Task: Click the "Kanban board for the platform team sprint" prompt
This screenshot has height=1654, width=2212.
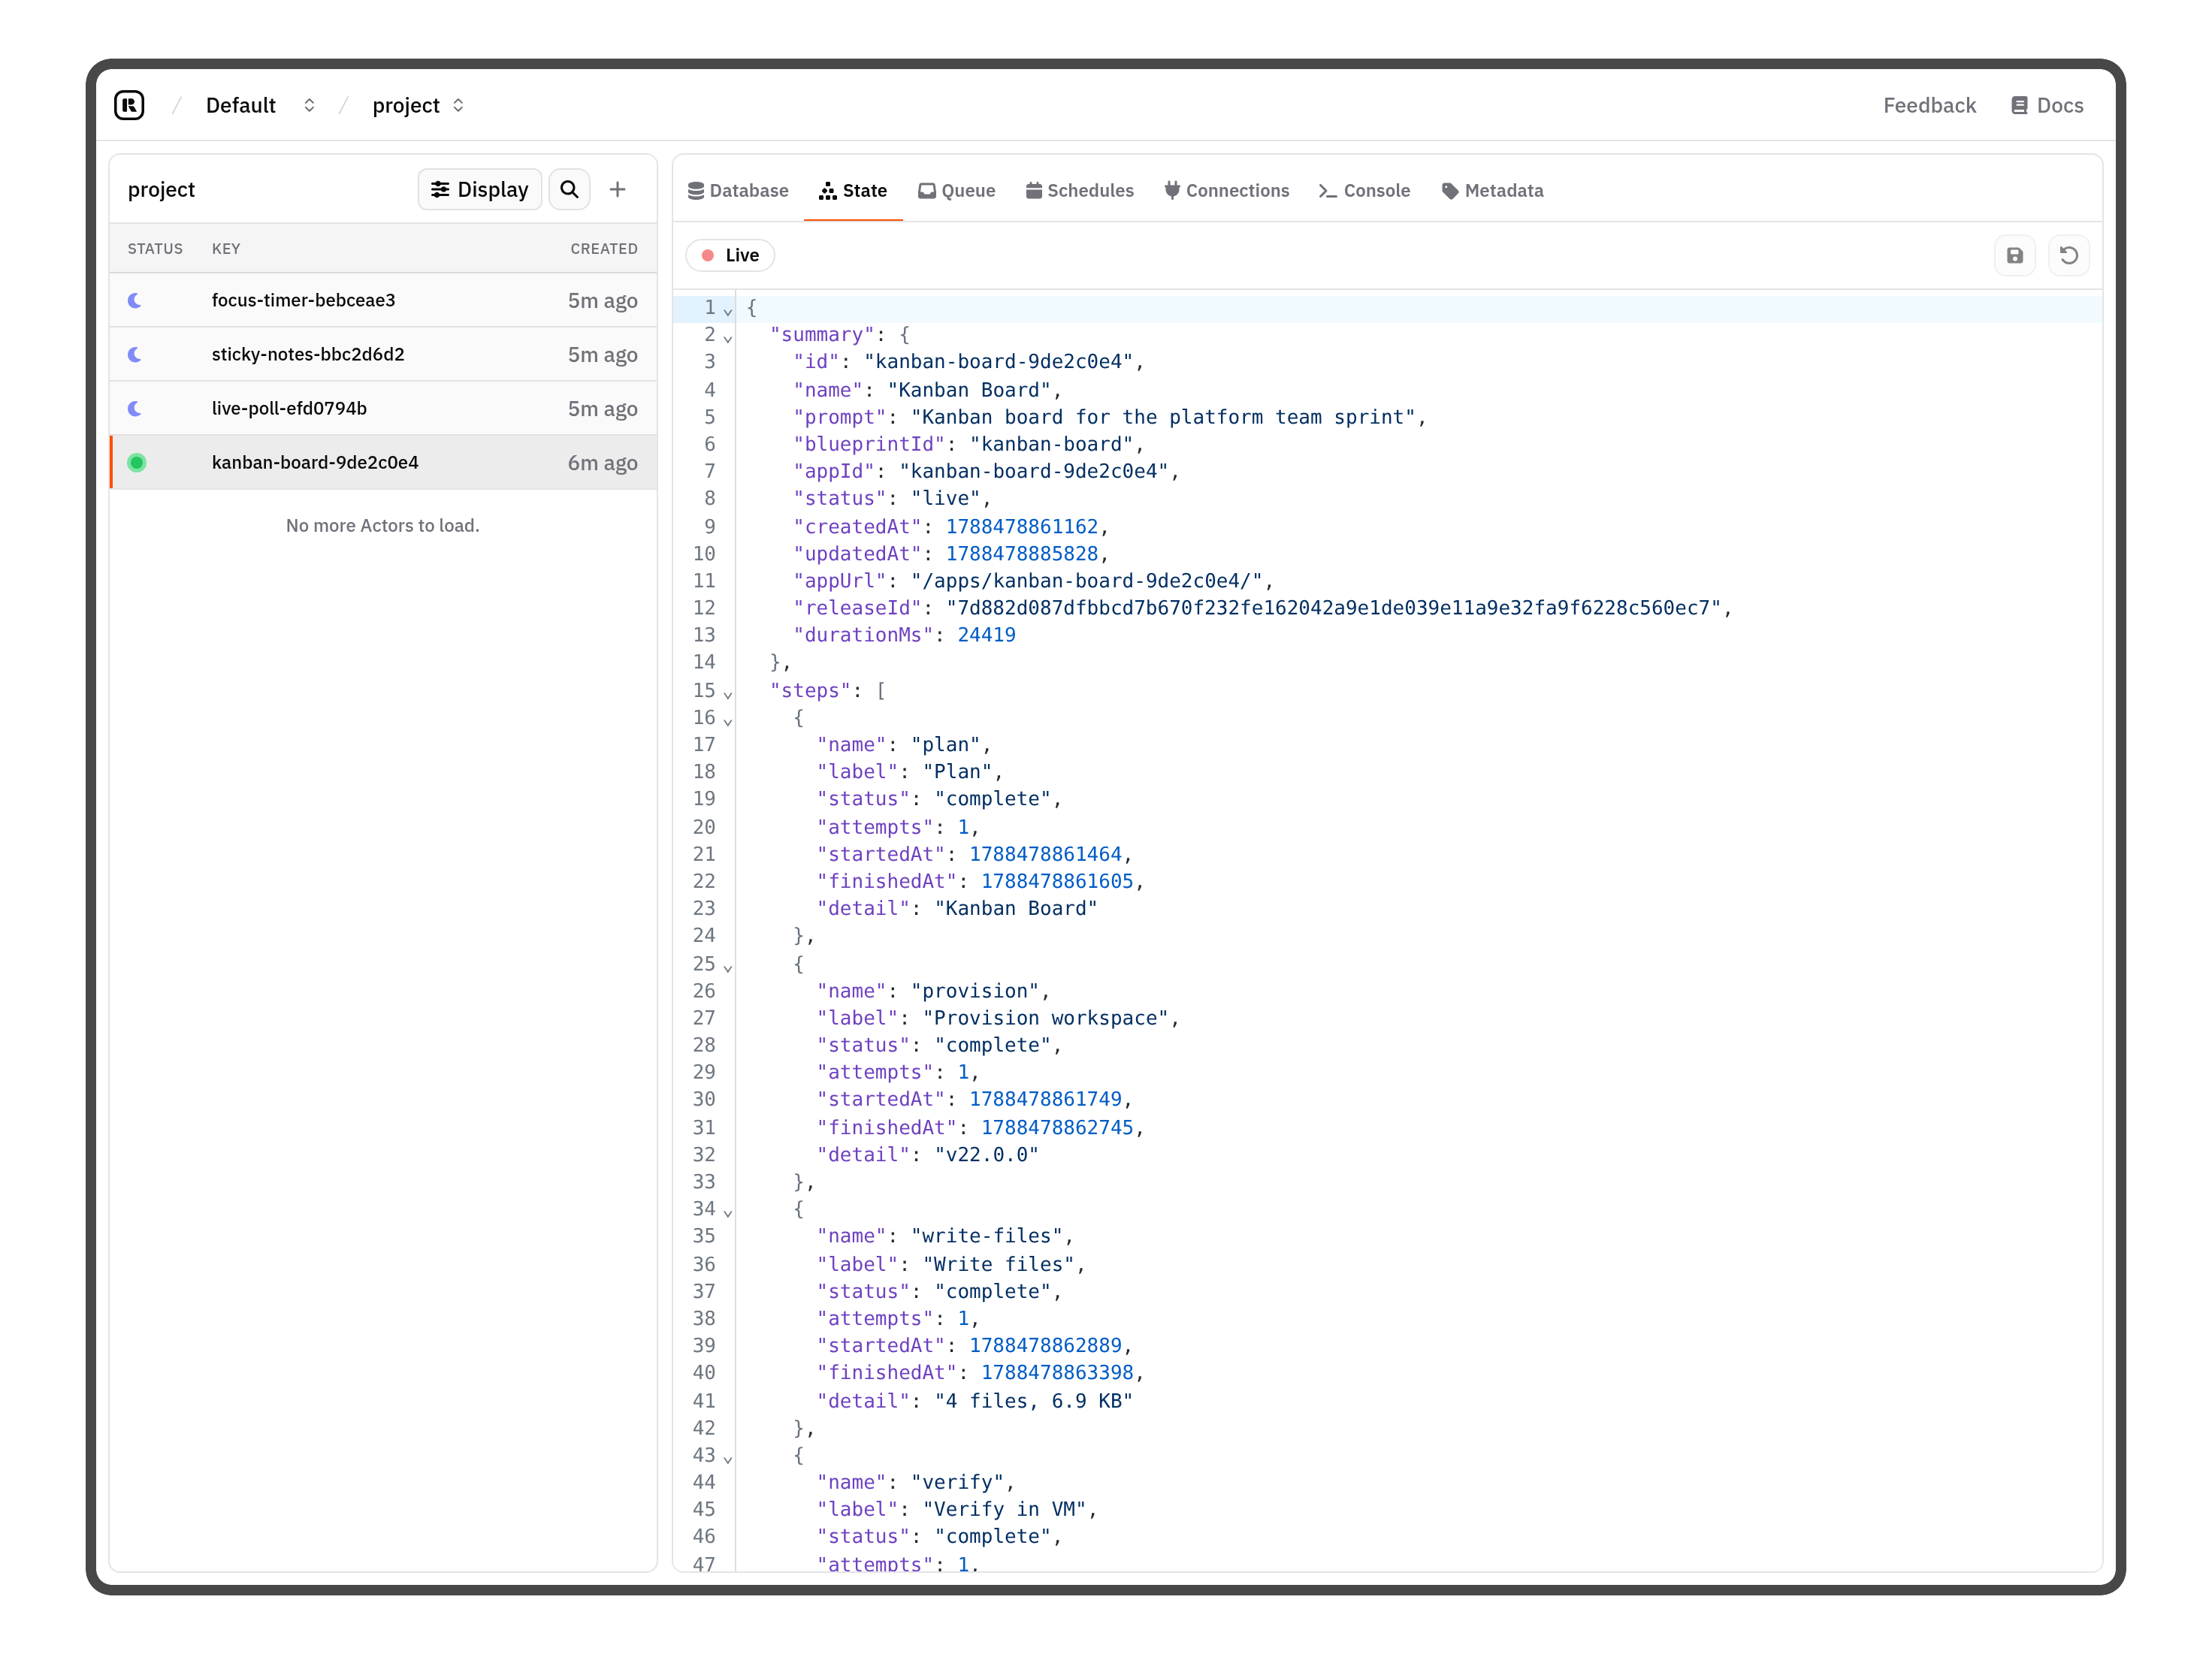Action: click(1163, 417)
